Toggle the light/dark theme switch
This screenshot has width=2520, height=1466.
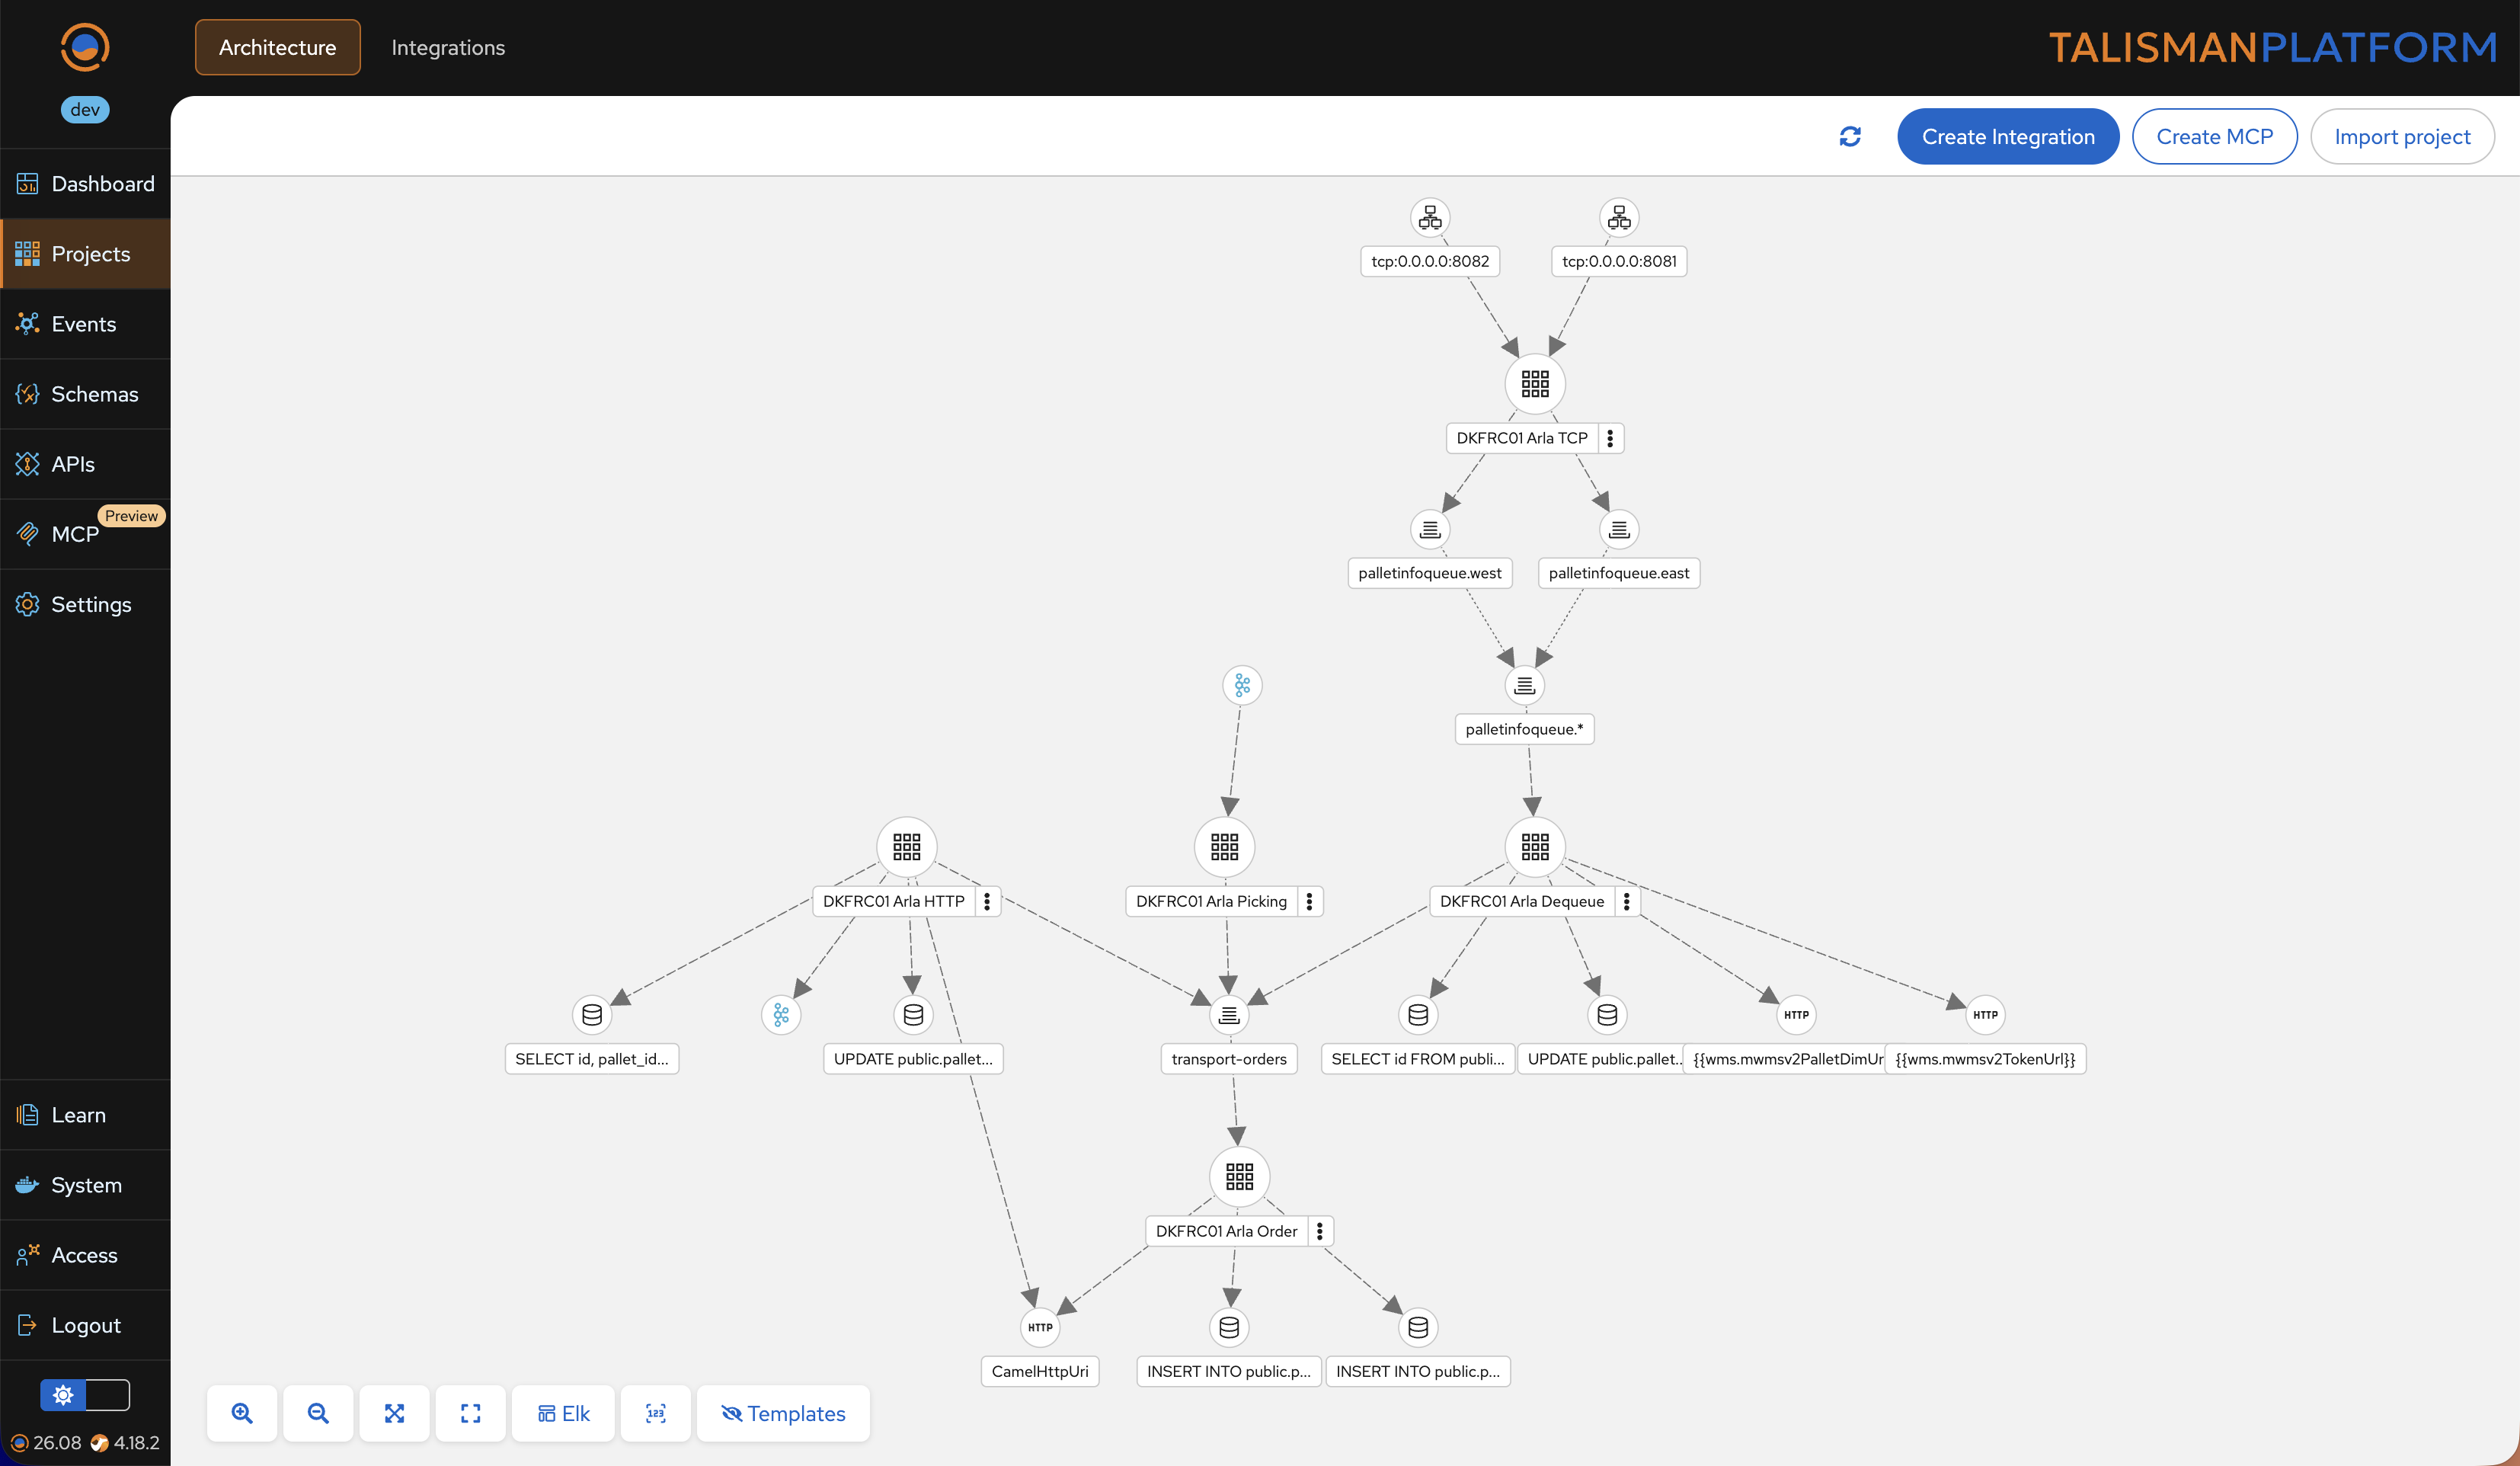pyautogui.click(x=85, y=1394)
